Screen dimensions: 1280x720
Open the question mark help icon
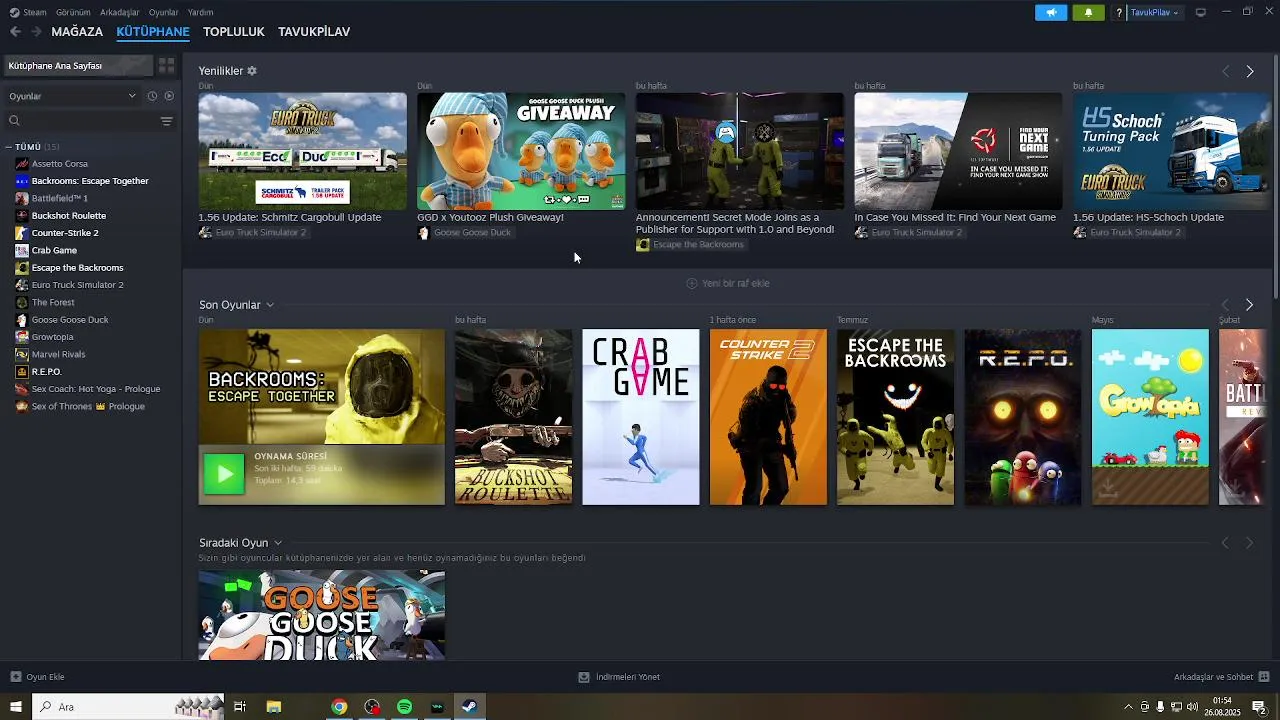1119,13
